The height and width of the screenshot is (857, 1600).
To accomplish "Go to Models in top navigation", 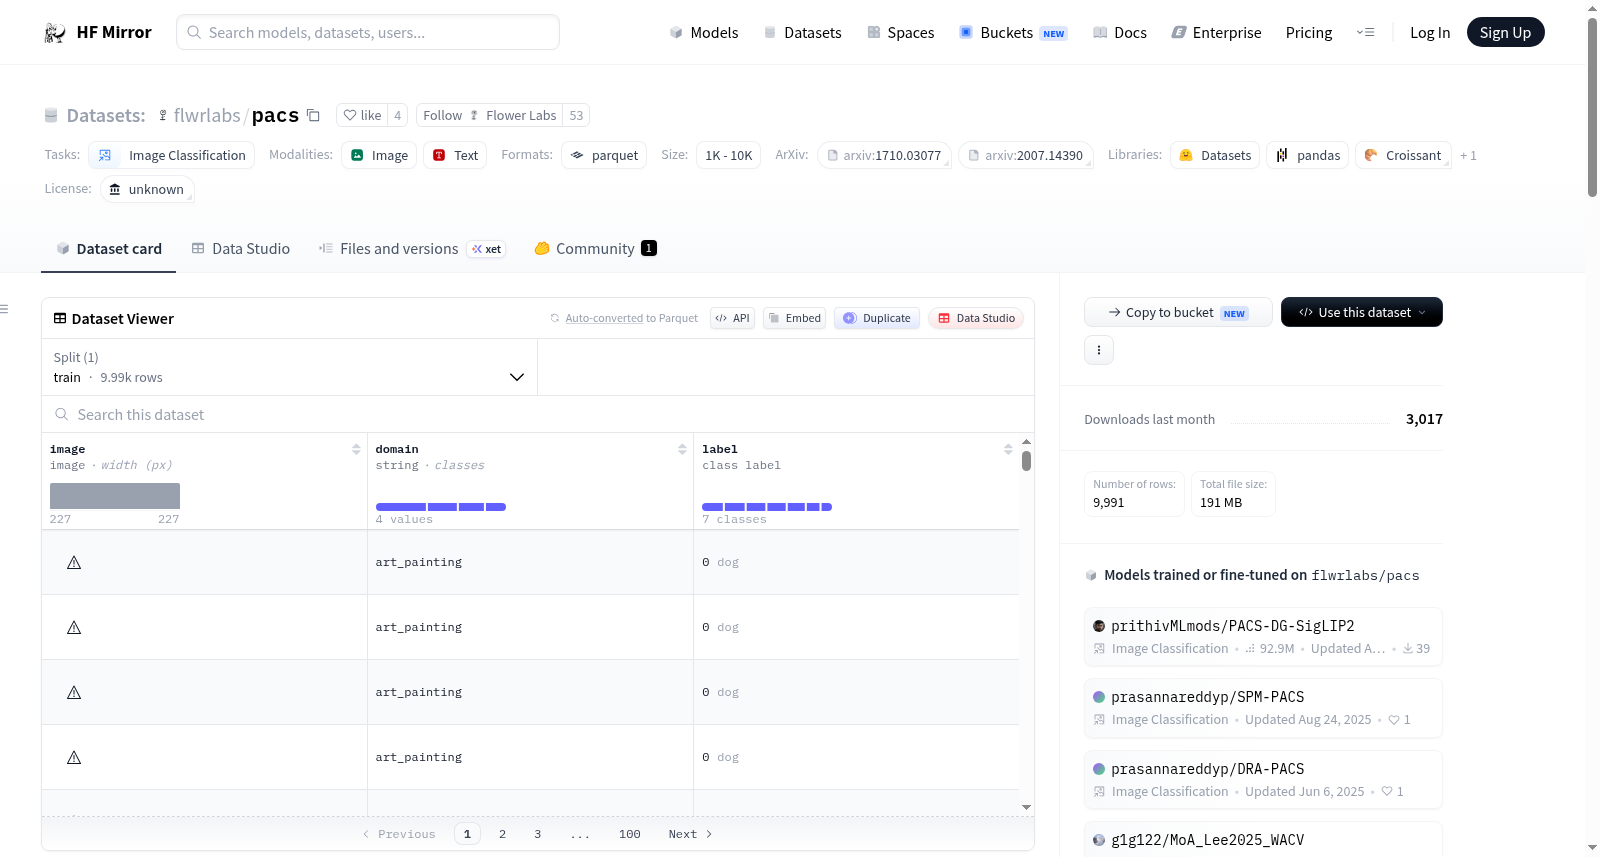I will 704,32.
